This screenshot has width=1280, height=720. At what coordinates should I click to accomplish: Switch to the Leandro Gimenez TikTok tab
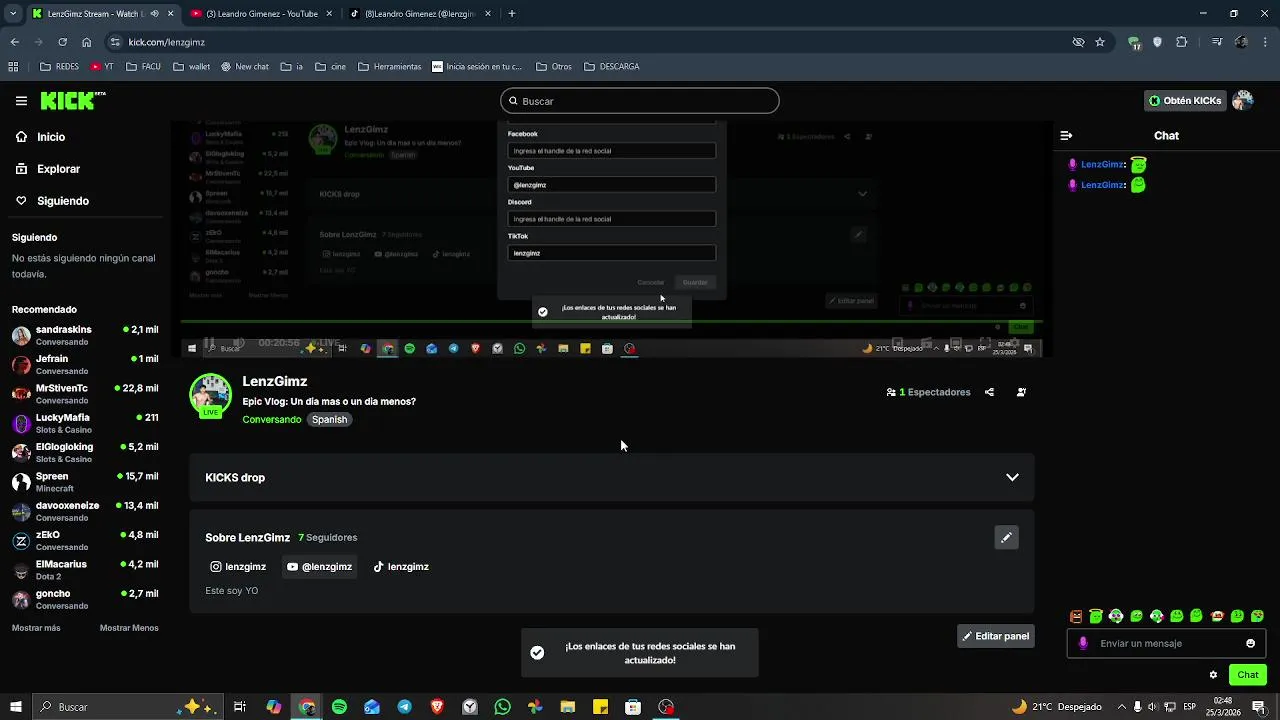click(420, 14)
